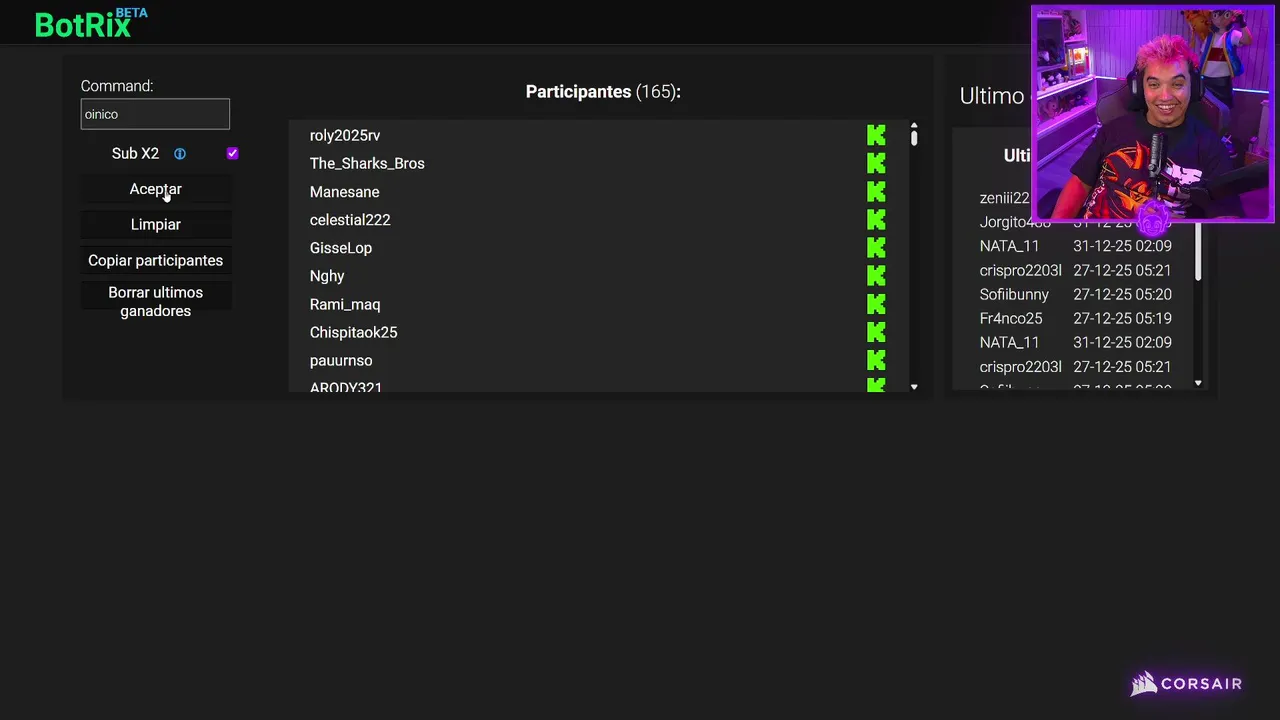This screenshot has height=720, width=1280.
Task: Click Kick icon in Manesane row
Action: tap(876, 191)
